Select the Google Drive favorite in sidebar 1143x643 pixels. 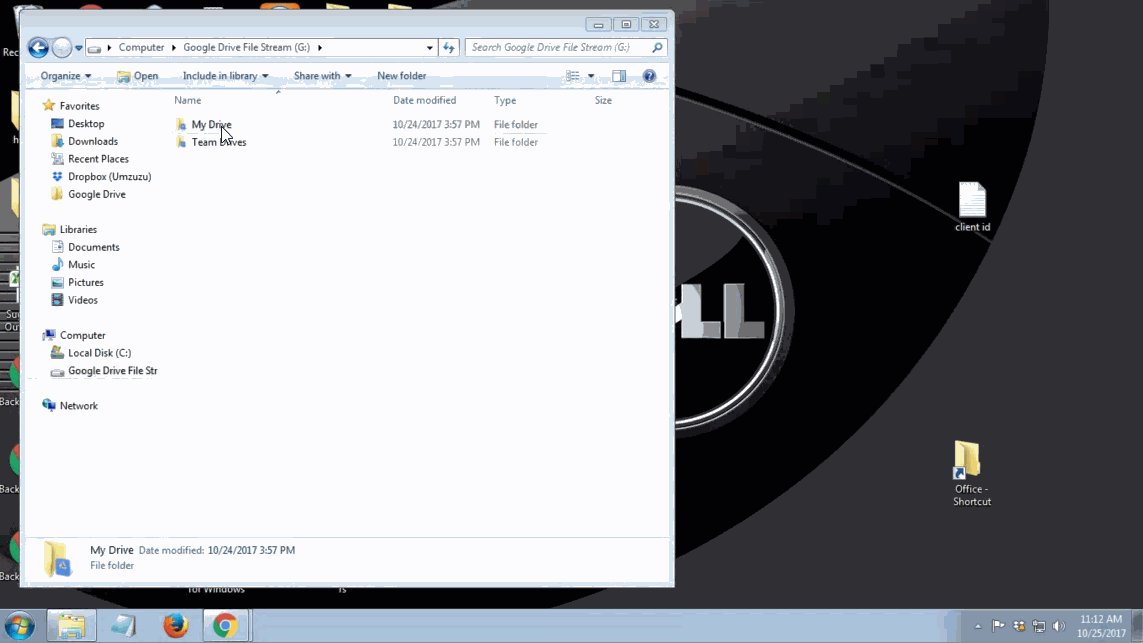click(x=97, y=194)
